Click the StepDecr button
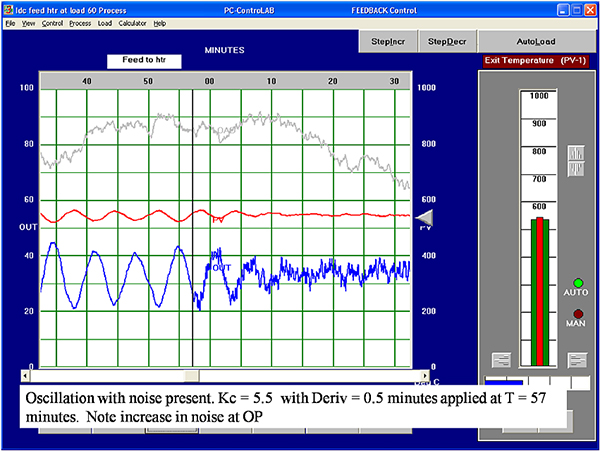 [447, 41]
